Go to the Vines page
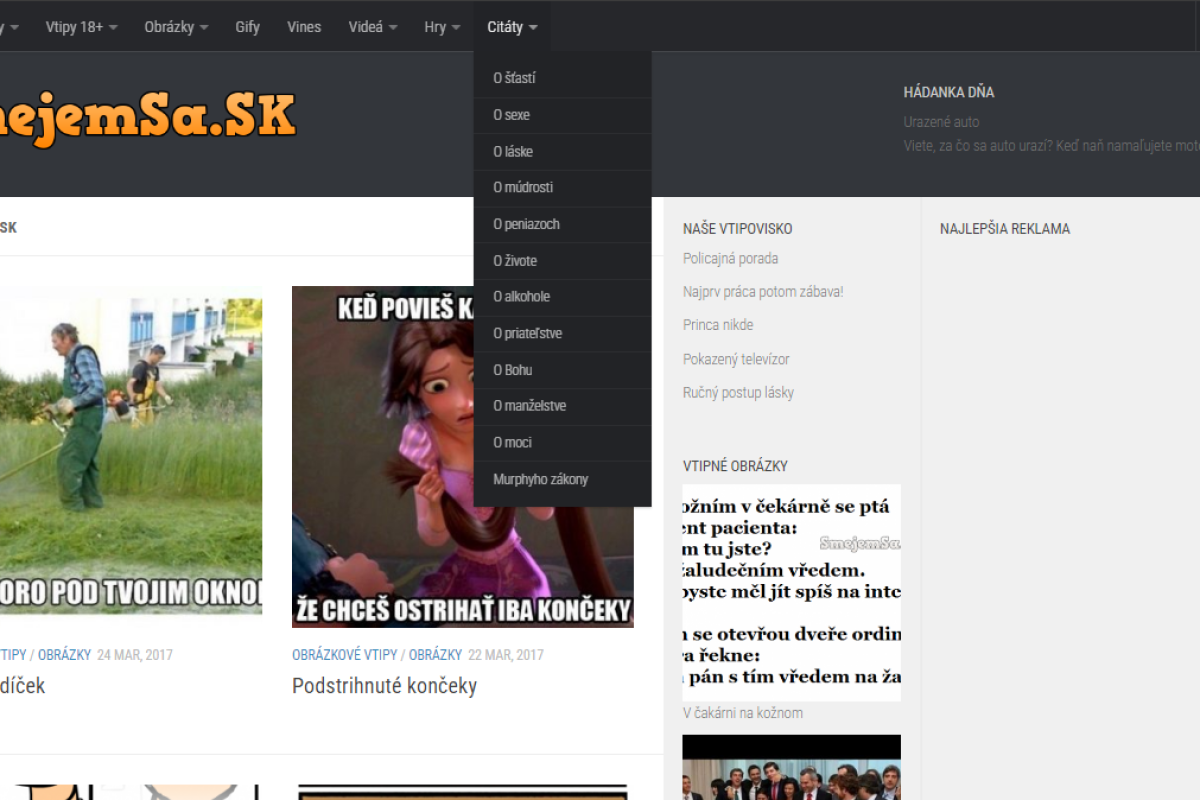 click(304, 27)
